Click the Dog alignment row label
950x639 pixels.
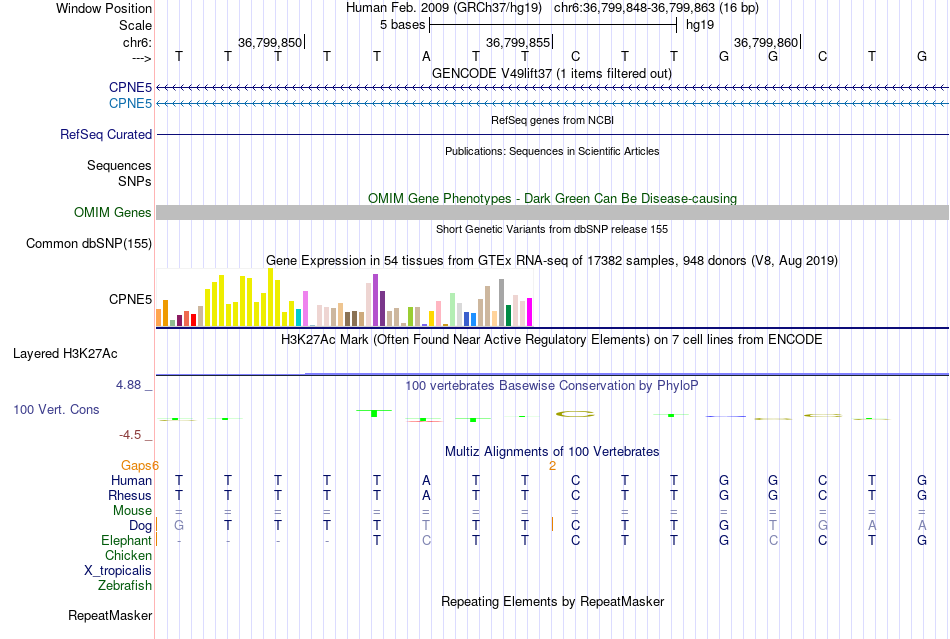pyautogui.click(x=141, y=526)
